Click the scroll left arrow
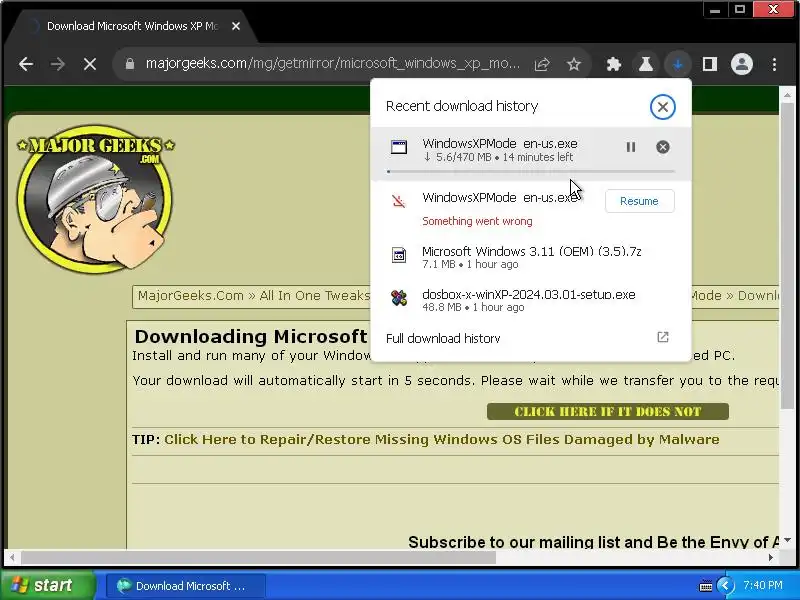The image size is (800, 600). click(x=12, y=558)
